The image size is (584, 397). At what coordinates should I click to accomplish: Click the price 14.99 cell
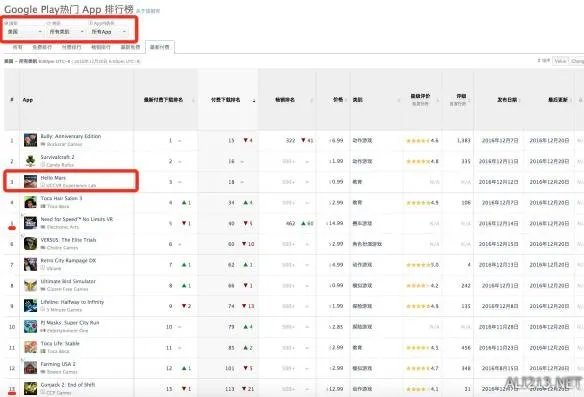[335, 223]
